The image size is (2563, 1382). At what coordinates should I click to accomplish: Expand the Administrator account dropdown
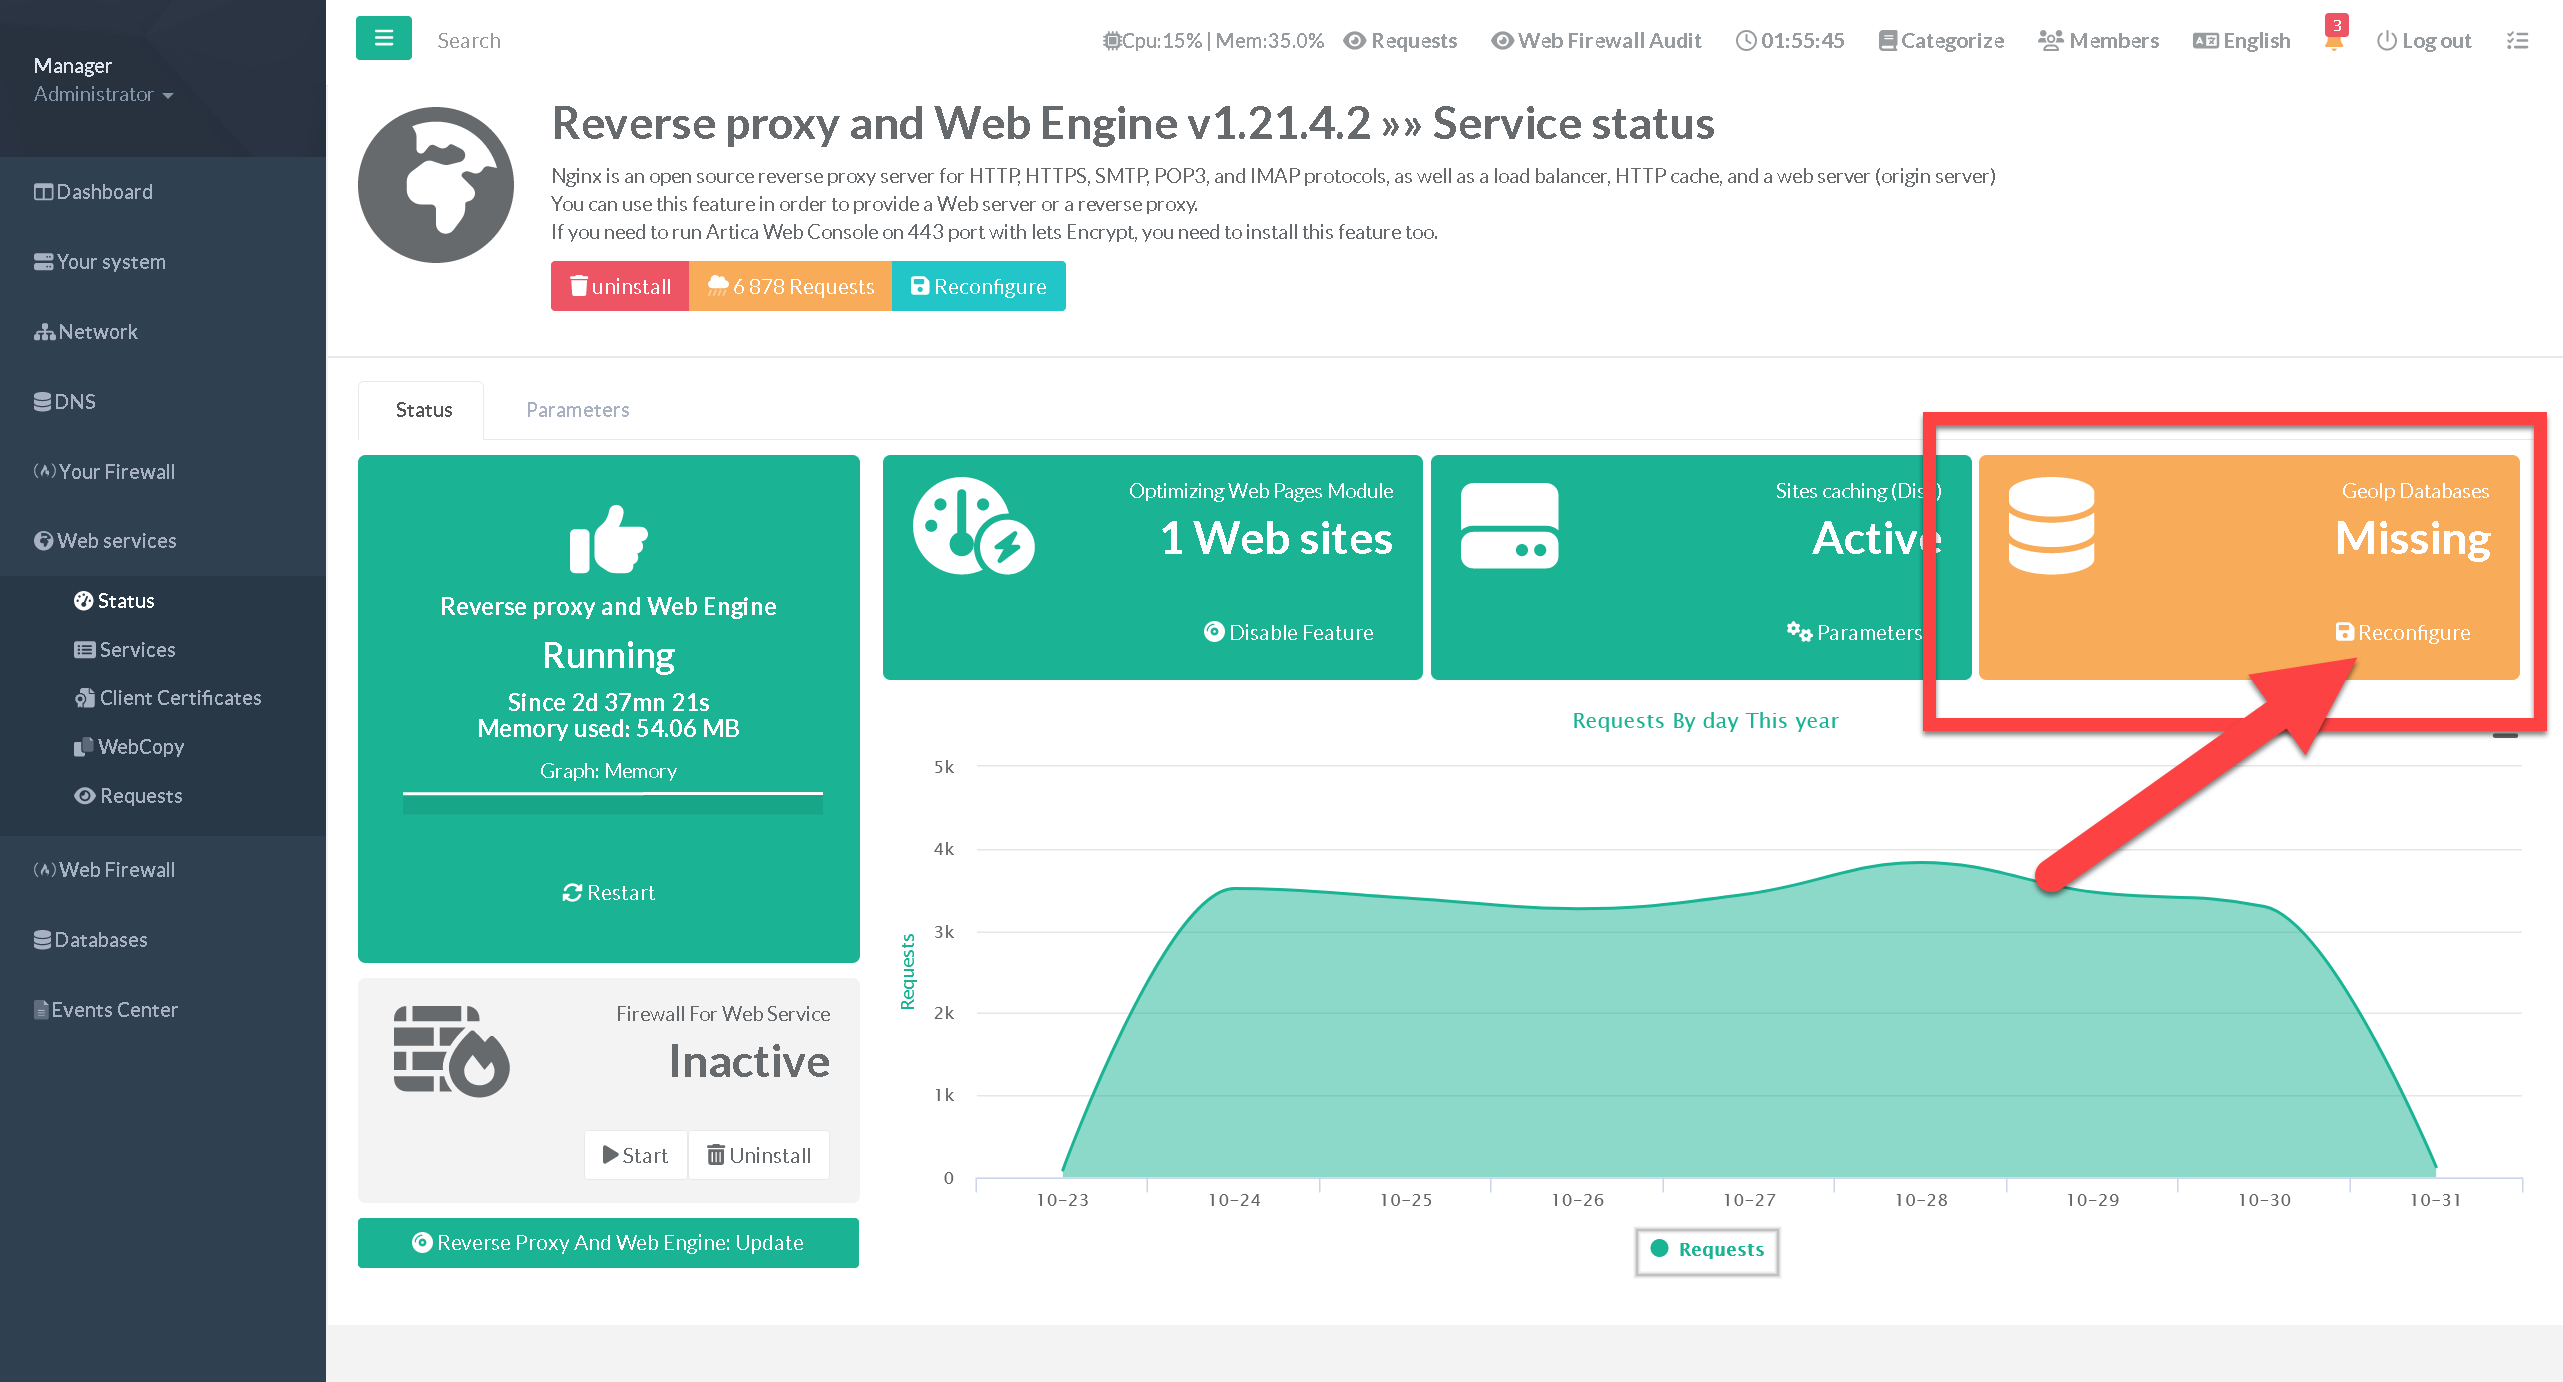tap(103, 94)
